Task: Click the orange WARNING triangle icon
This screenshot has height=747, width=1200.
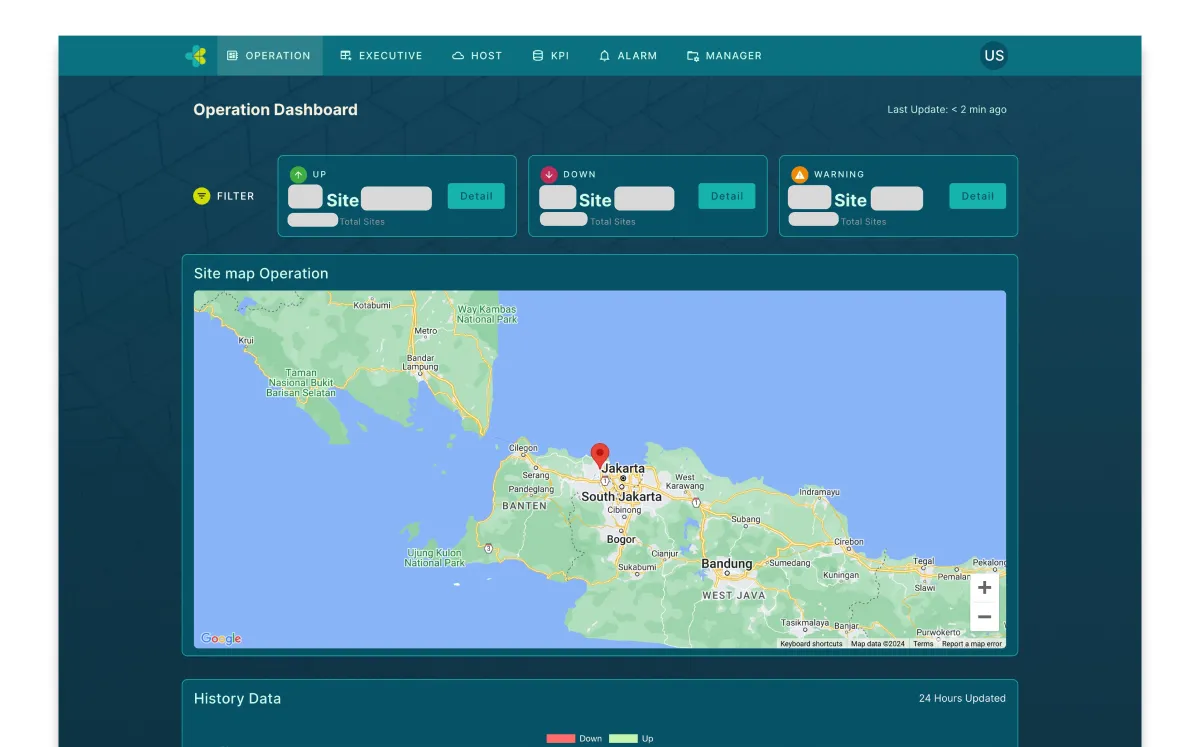Action: pos(798,174)
